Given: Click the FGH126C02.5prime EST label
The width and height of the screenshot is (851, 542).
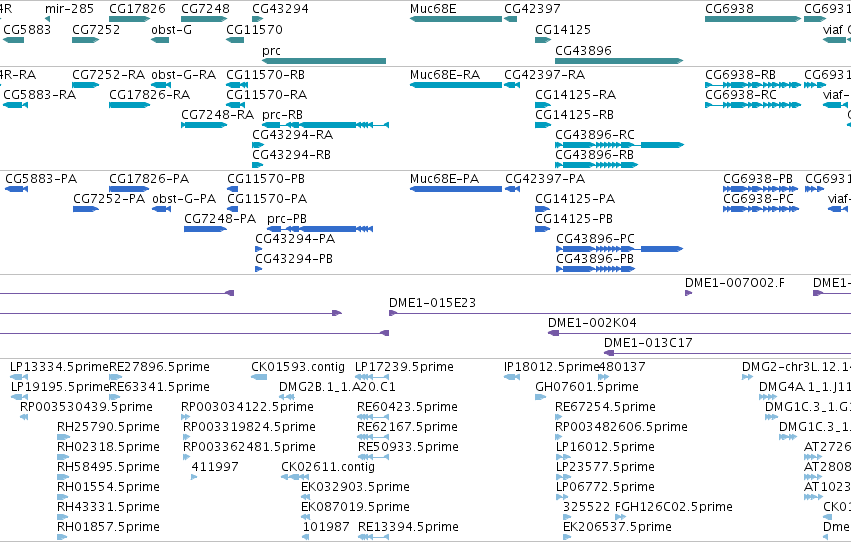Looking at the screenshot, I should [674, 507].
